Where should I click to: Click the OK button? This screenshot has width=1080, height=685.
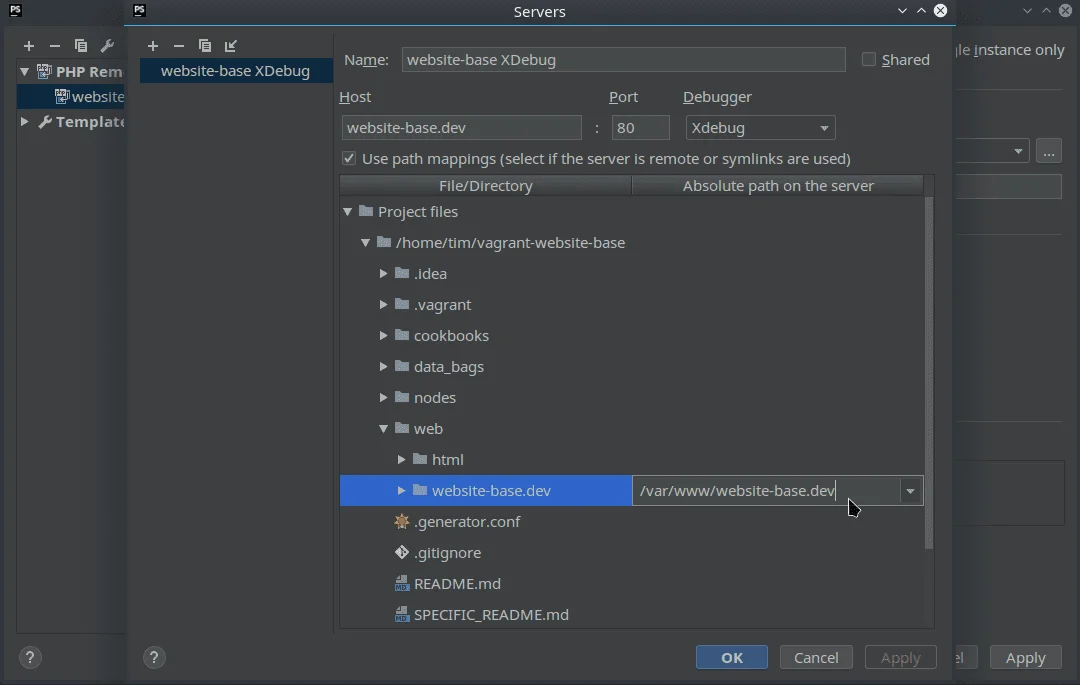732,657
